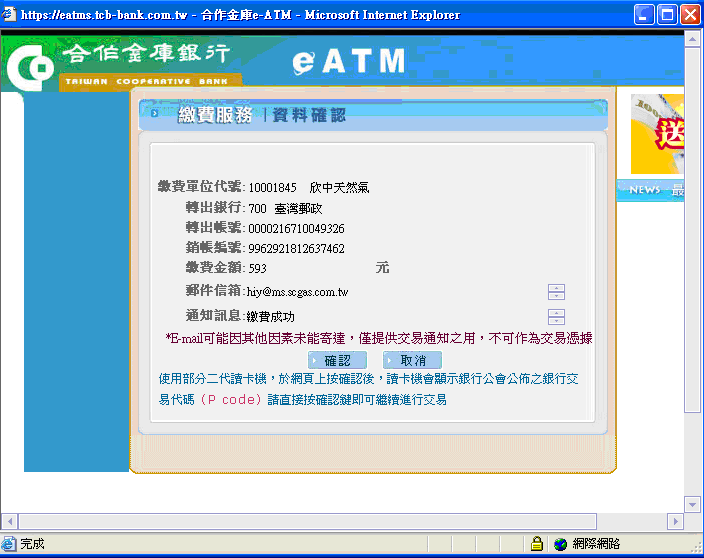The width and height of the screenshot is (704, 558).
Task: Click the IE icon beside 完成 status
Action: pos(10,544)
